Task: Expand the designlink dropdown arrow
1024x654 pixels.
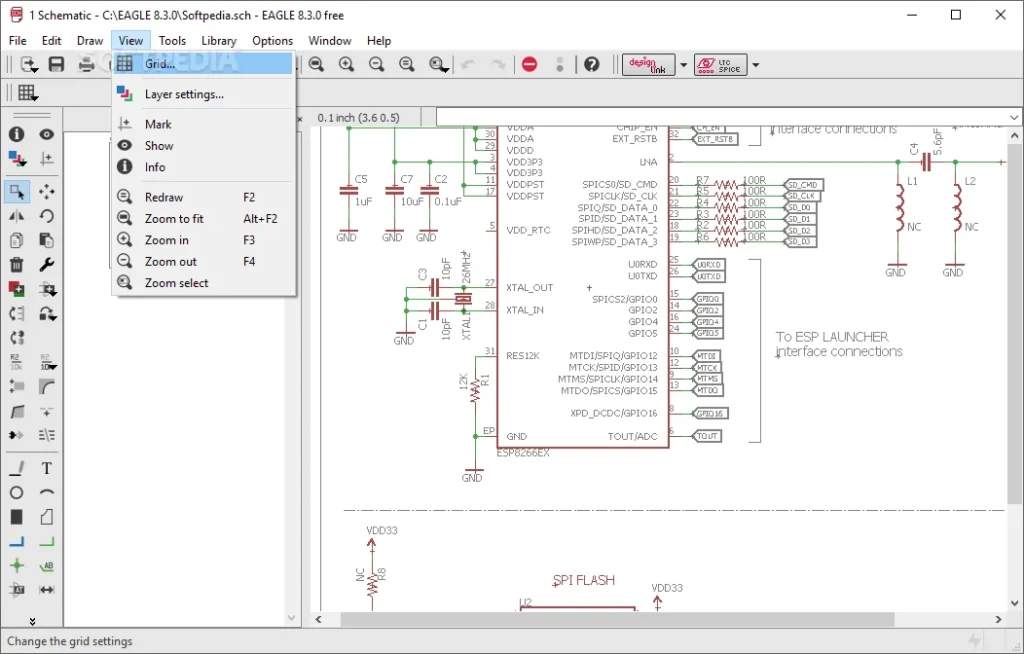Action: [x=683, y=64]
